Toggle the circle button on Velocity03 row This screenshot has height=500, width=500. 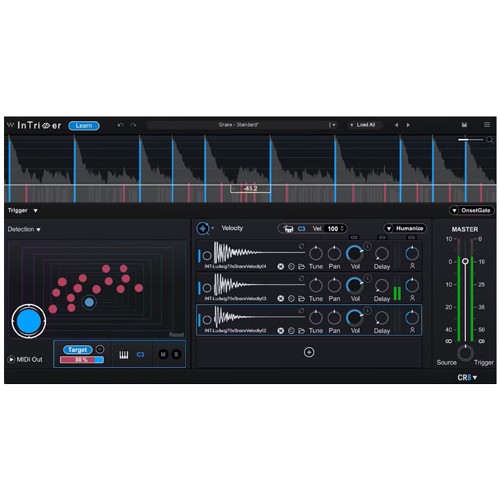pyautogui.click(x=207, y=288)
